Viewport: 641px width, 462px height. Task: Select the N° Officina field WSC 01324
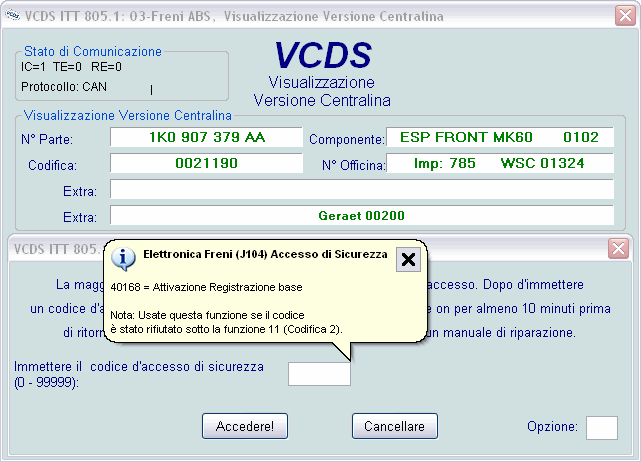(x=500, y=163)
